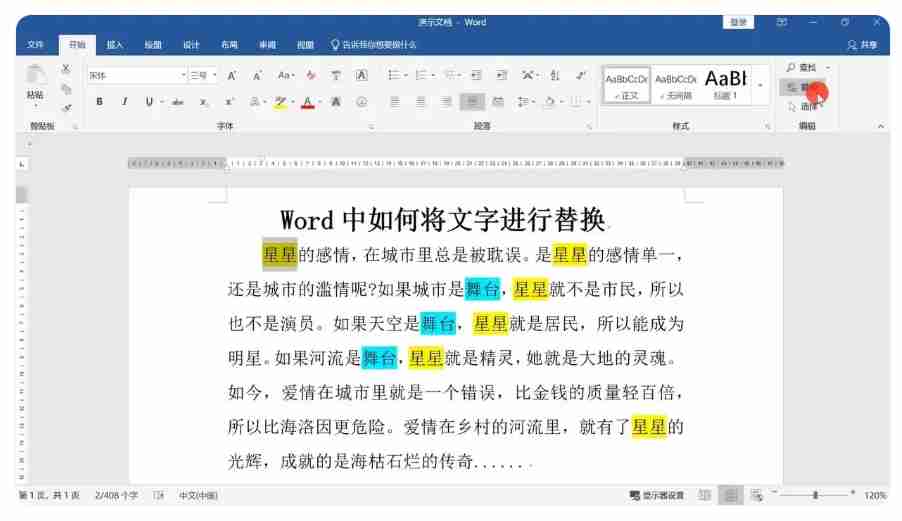Screen dimensions: 902x521
Task: Switch to the Design tab
Action: tap(191, 44)
